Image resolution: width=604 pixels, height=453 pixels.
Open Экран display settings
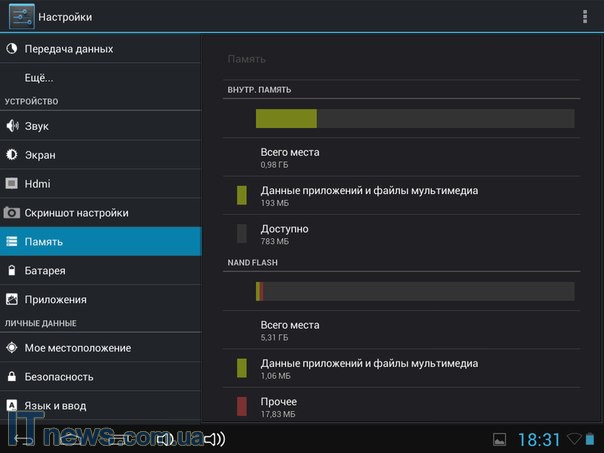[x=100, y=155]
